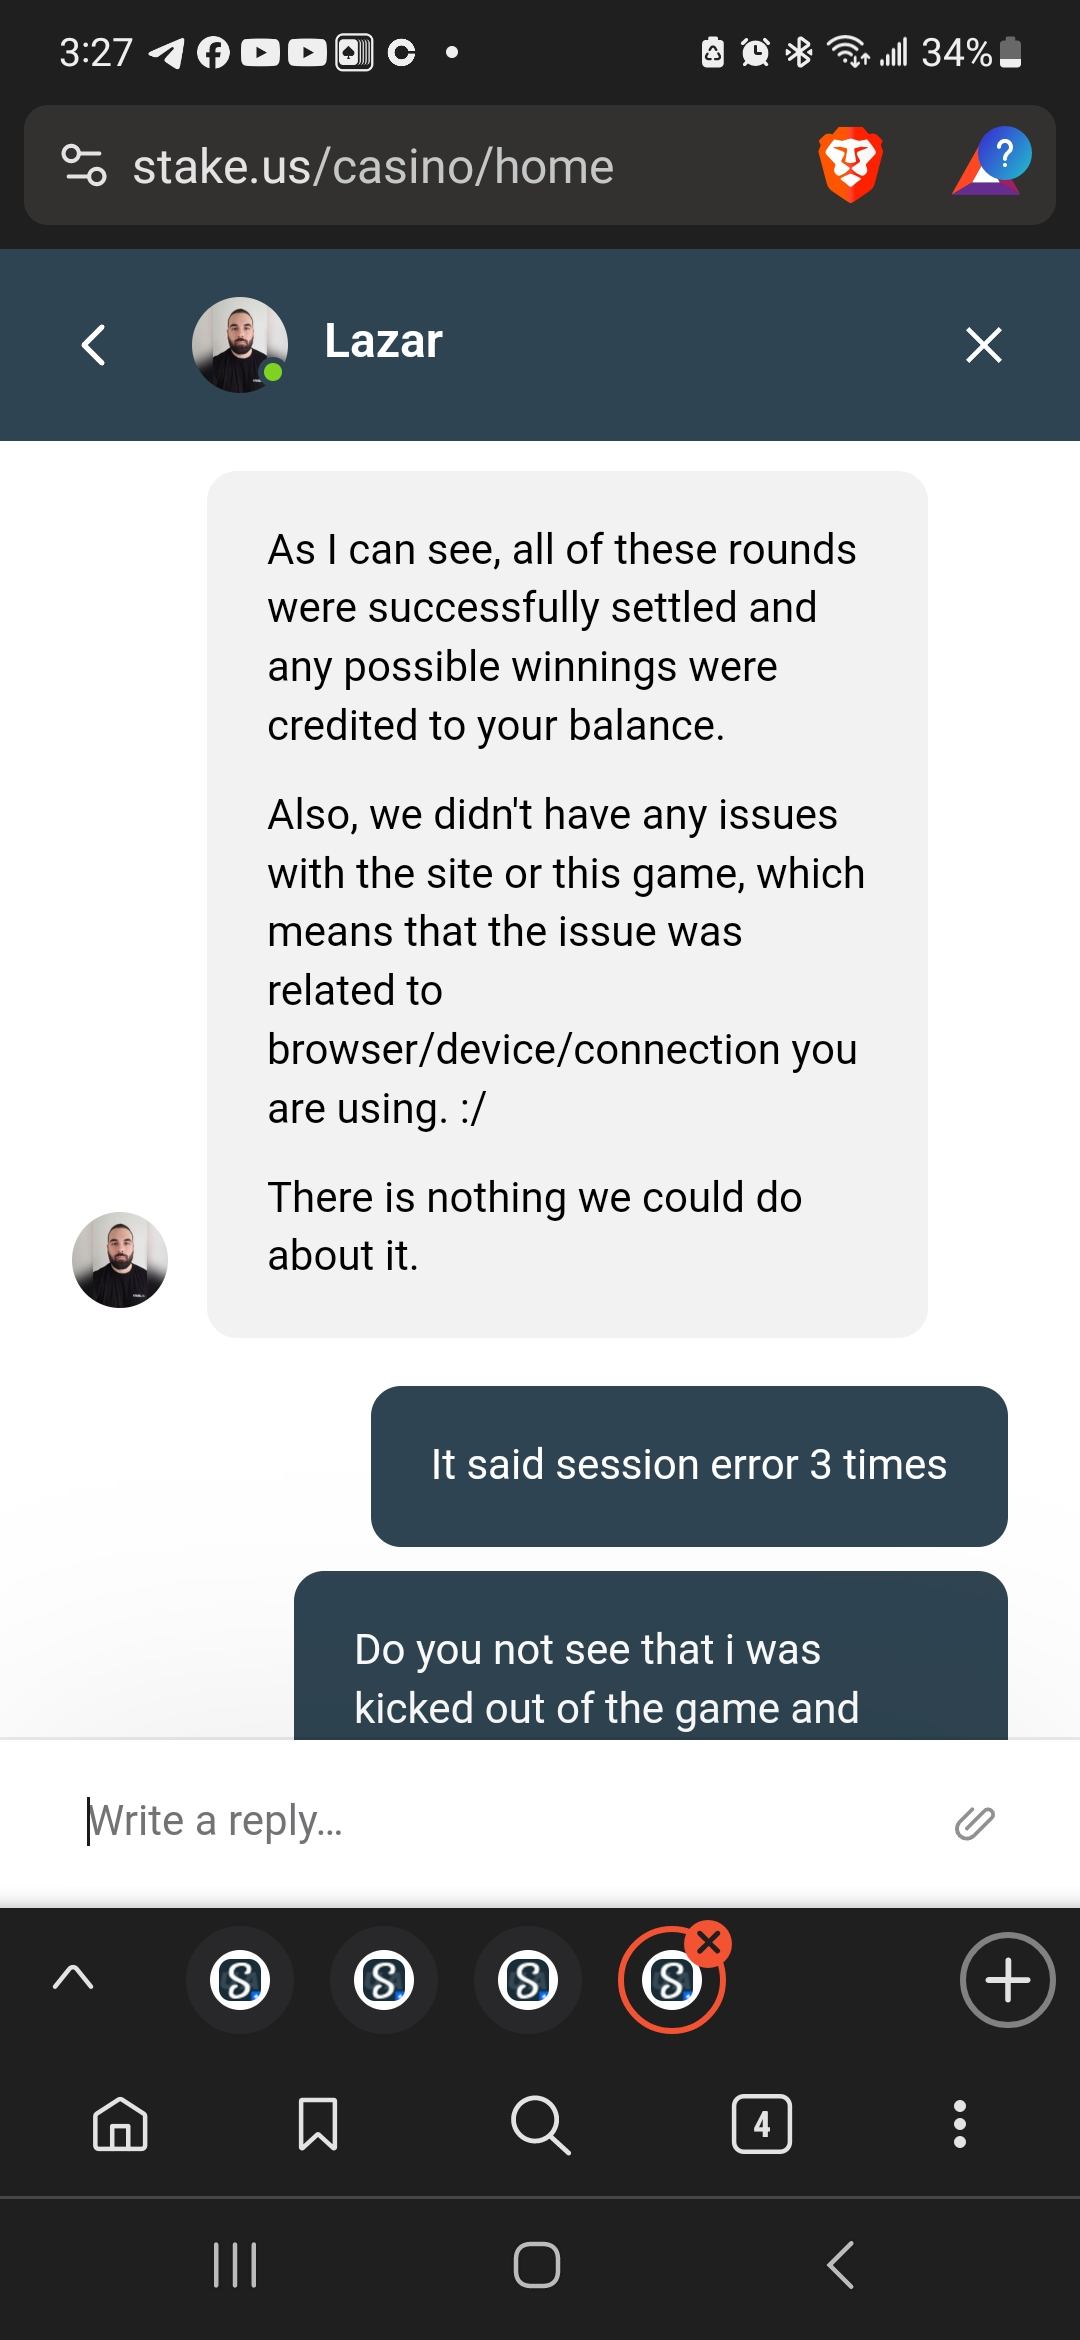Attach a file with paperclip icon

click(x=974, y=1823)
